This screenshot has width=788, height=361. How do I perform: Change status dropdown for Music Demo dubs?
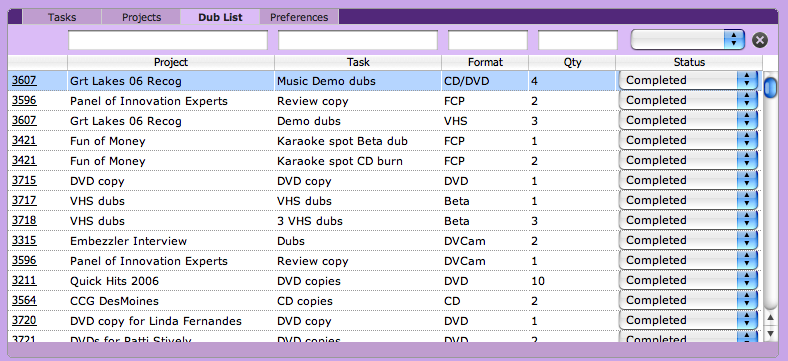tap(688, 80)
